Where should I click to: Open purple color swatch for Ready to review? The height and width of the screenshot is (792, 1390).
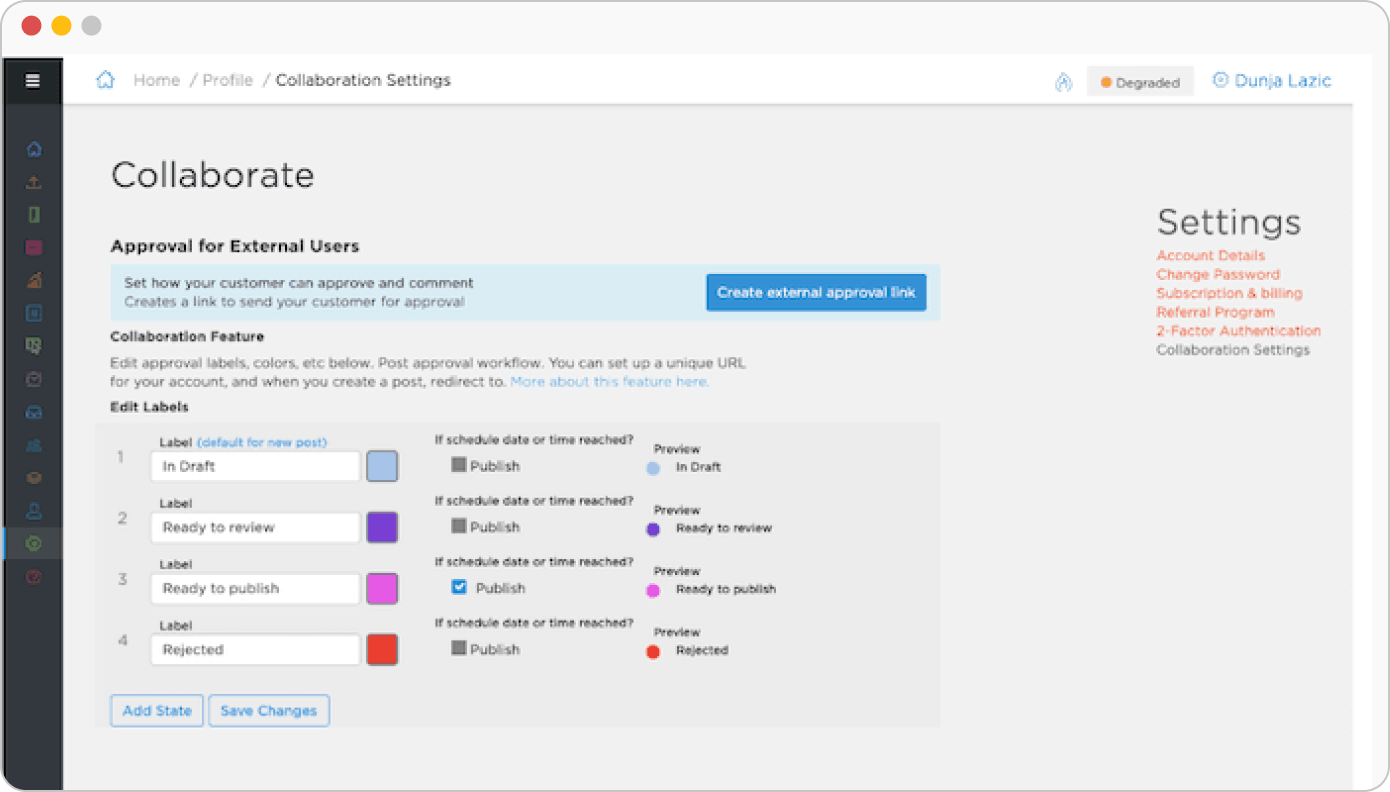pyautogui.click(x=382, y=527)
